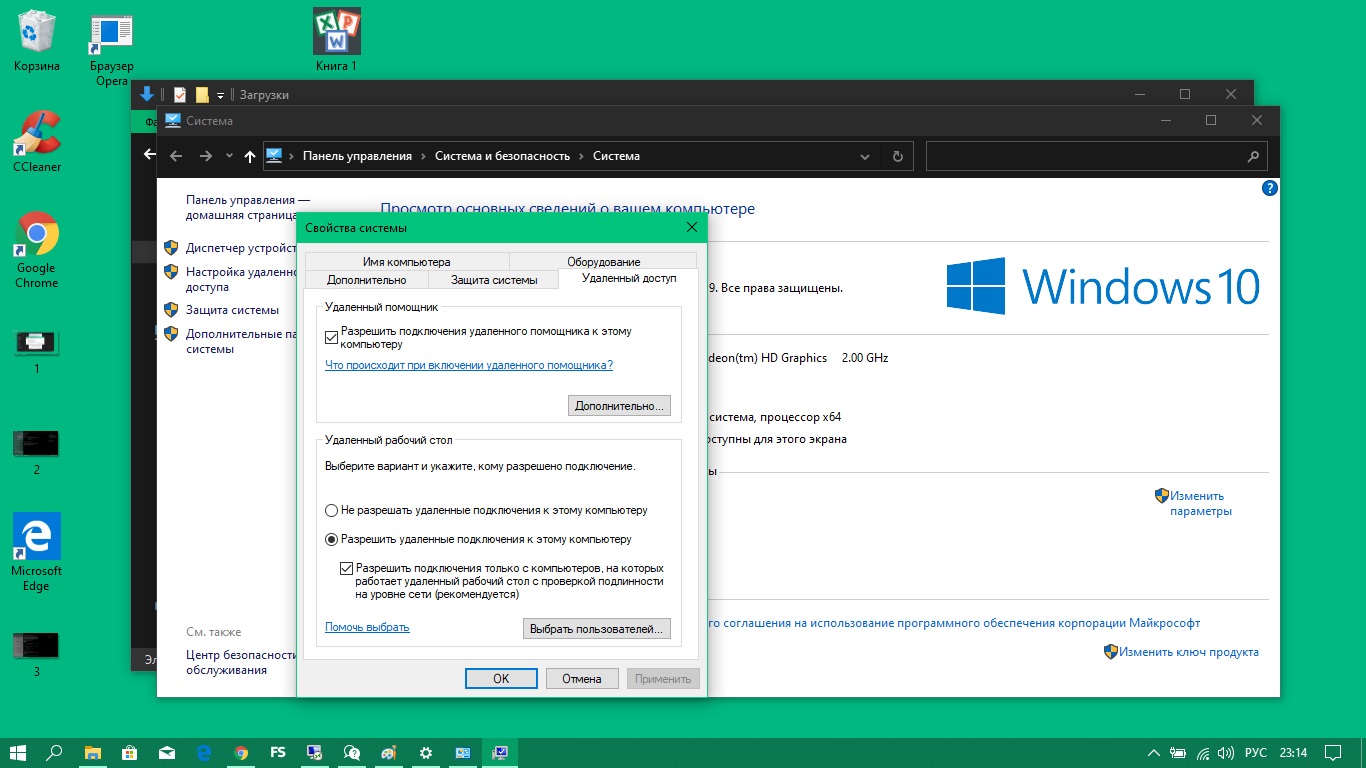This screenshot has width=1366, height=768.
Task: Click the Помочь выбрать link
Action: [x=367, y=627]
